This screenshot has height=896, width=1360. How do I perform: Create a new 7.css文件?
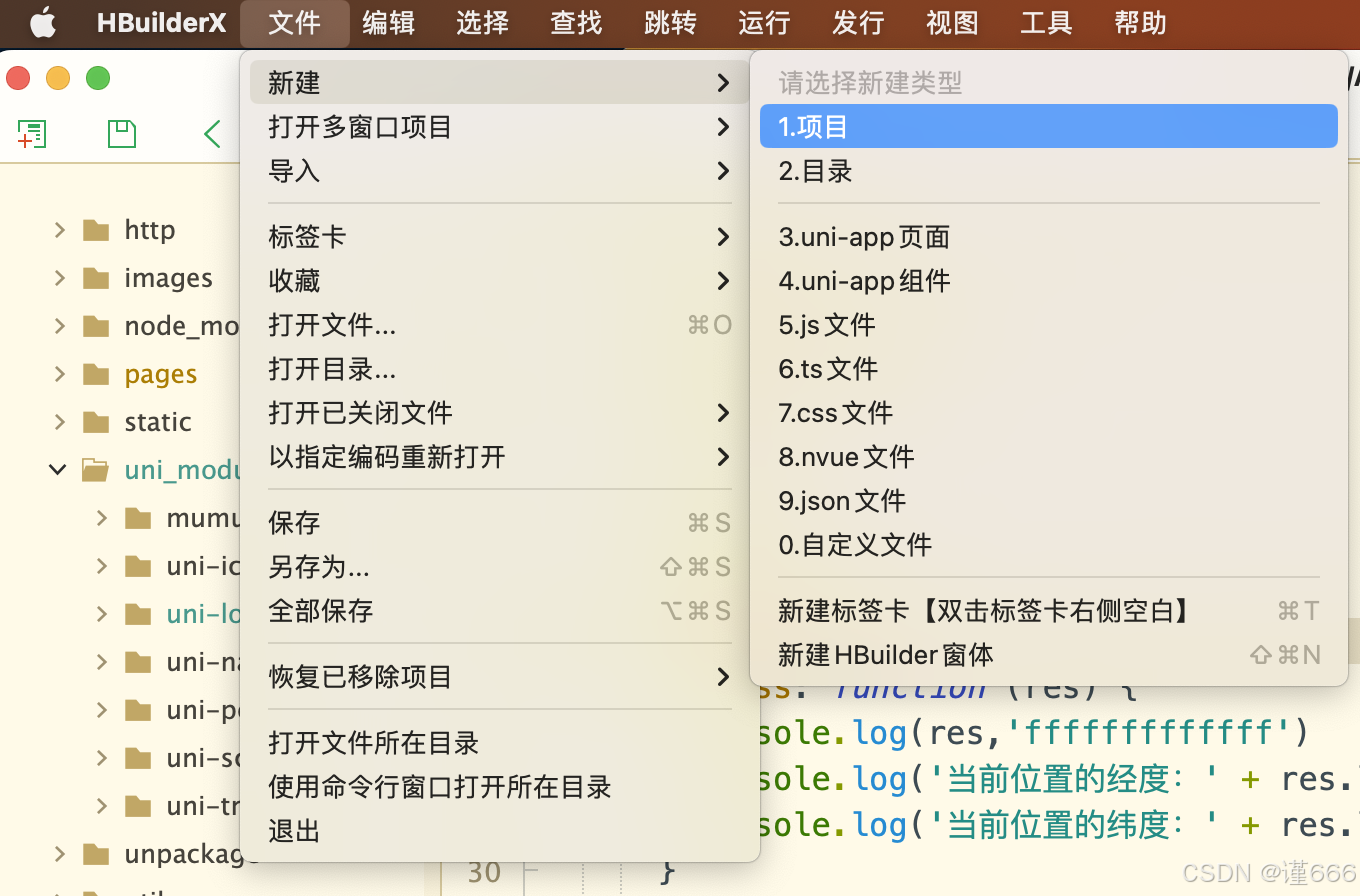click(x=1049, y=413)
